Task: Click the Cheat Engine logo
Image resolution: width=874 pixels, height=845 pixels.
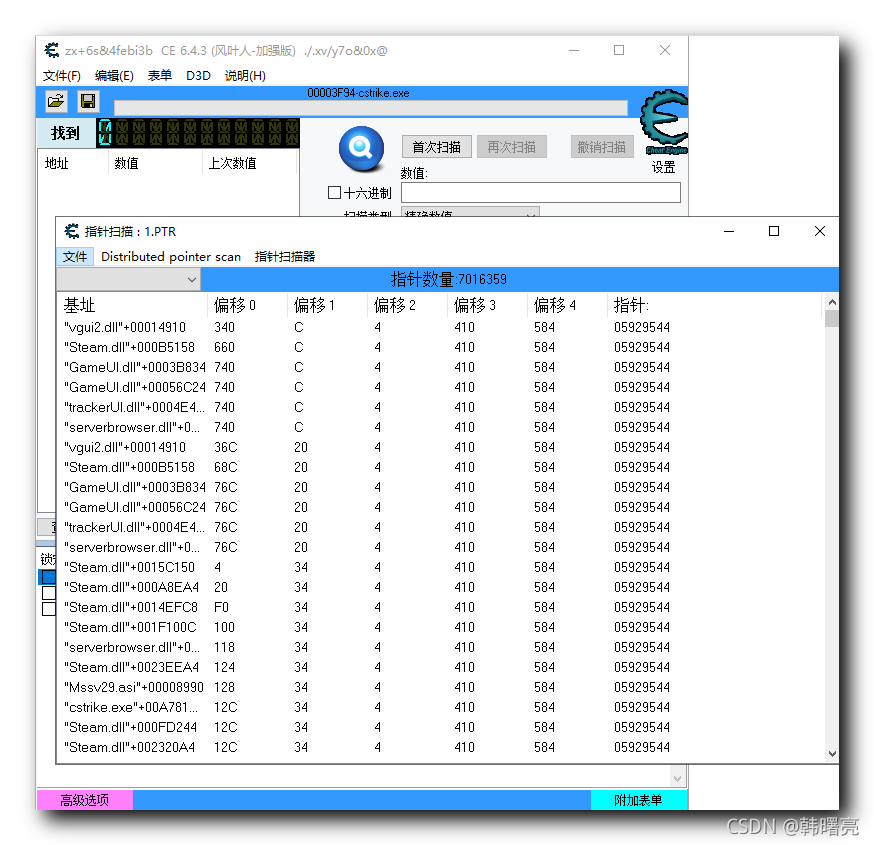Action: [x=664, y=122]
